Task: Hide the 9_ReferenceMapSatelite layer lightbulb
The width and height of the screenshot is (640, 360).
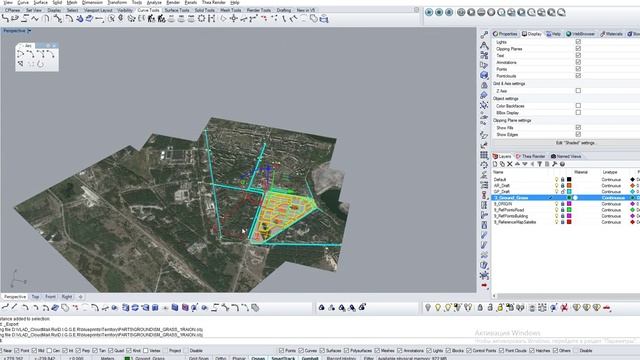Action: pyautogui.click(x=556, y=222)
